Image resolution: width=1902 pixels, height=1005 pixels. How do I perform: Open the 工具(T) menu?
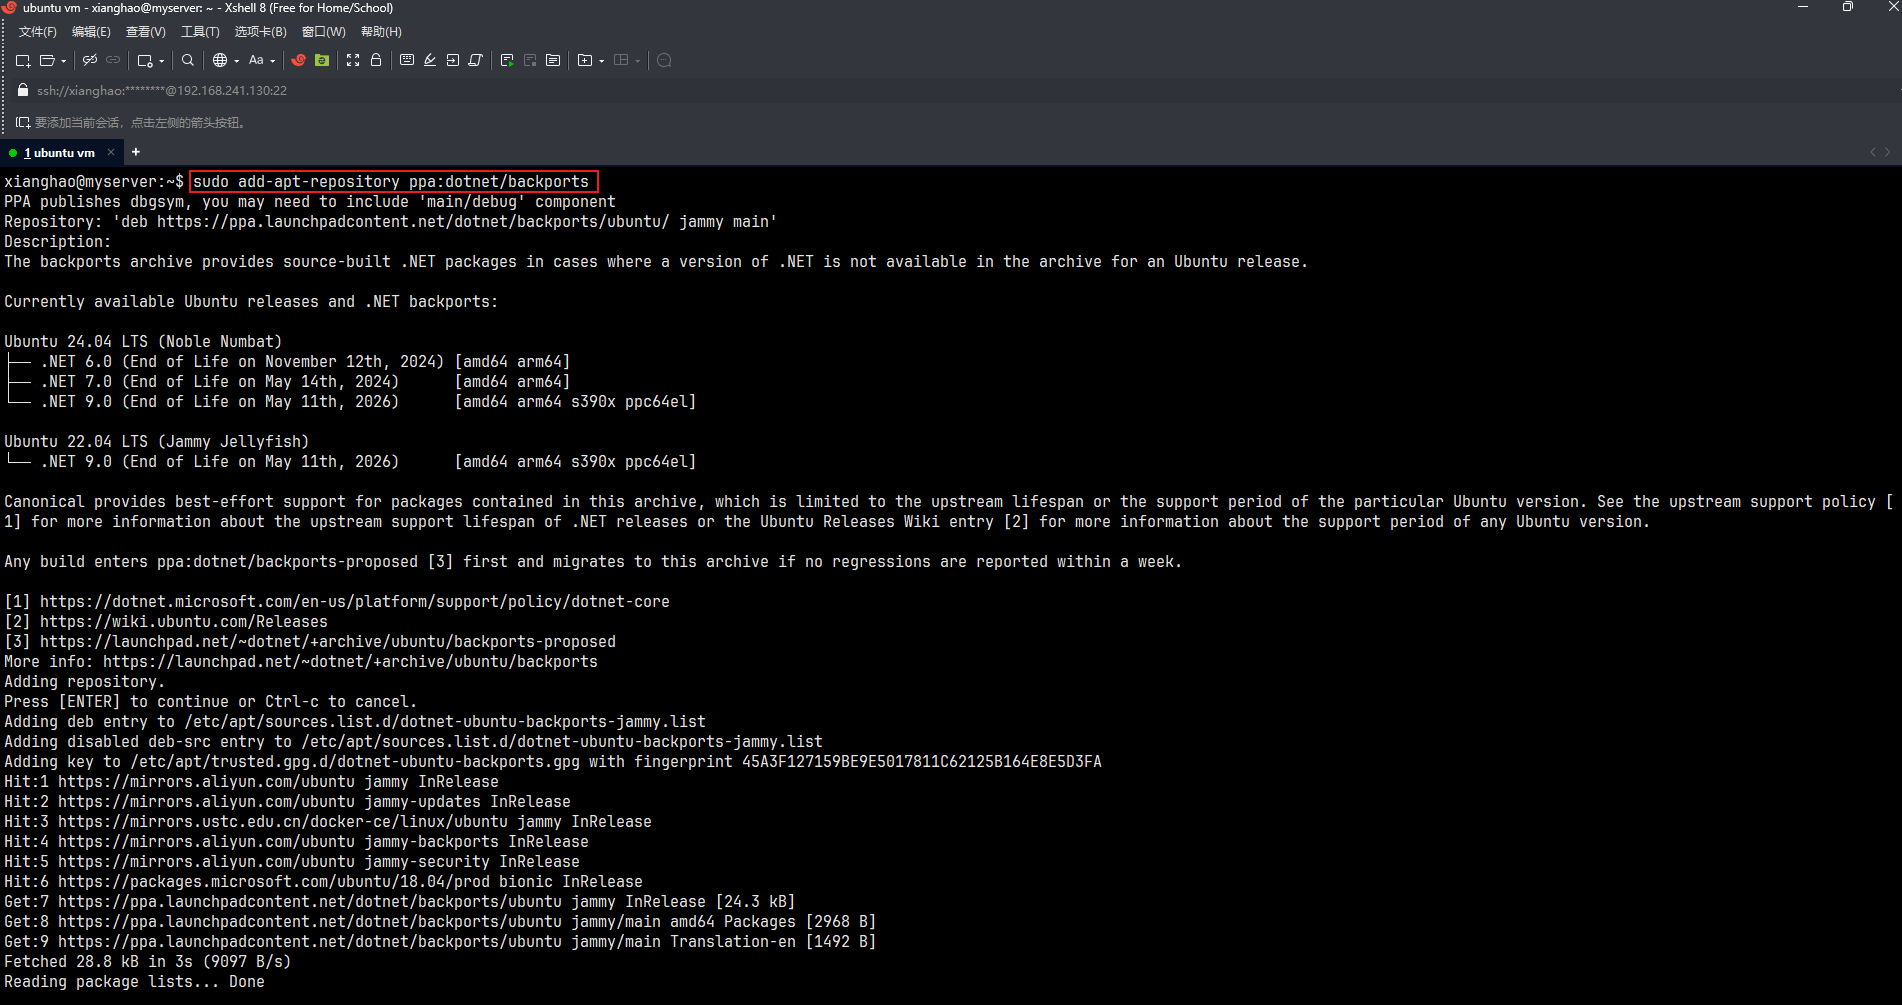tap(200, 32)
